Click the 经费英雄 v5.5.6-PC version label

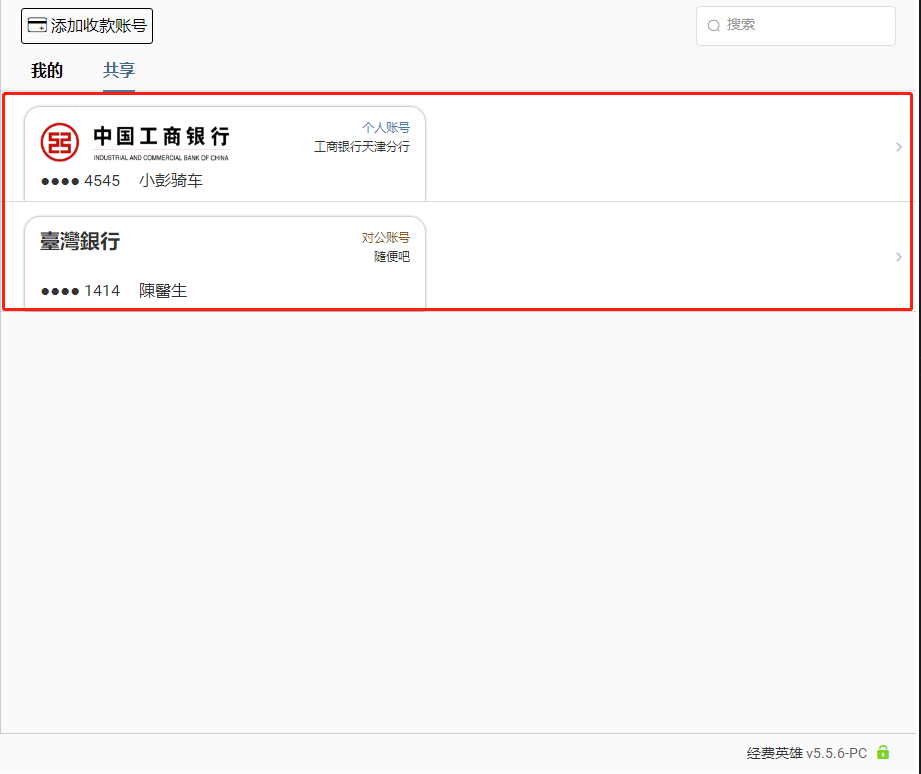coord(806,753)
